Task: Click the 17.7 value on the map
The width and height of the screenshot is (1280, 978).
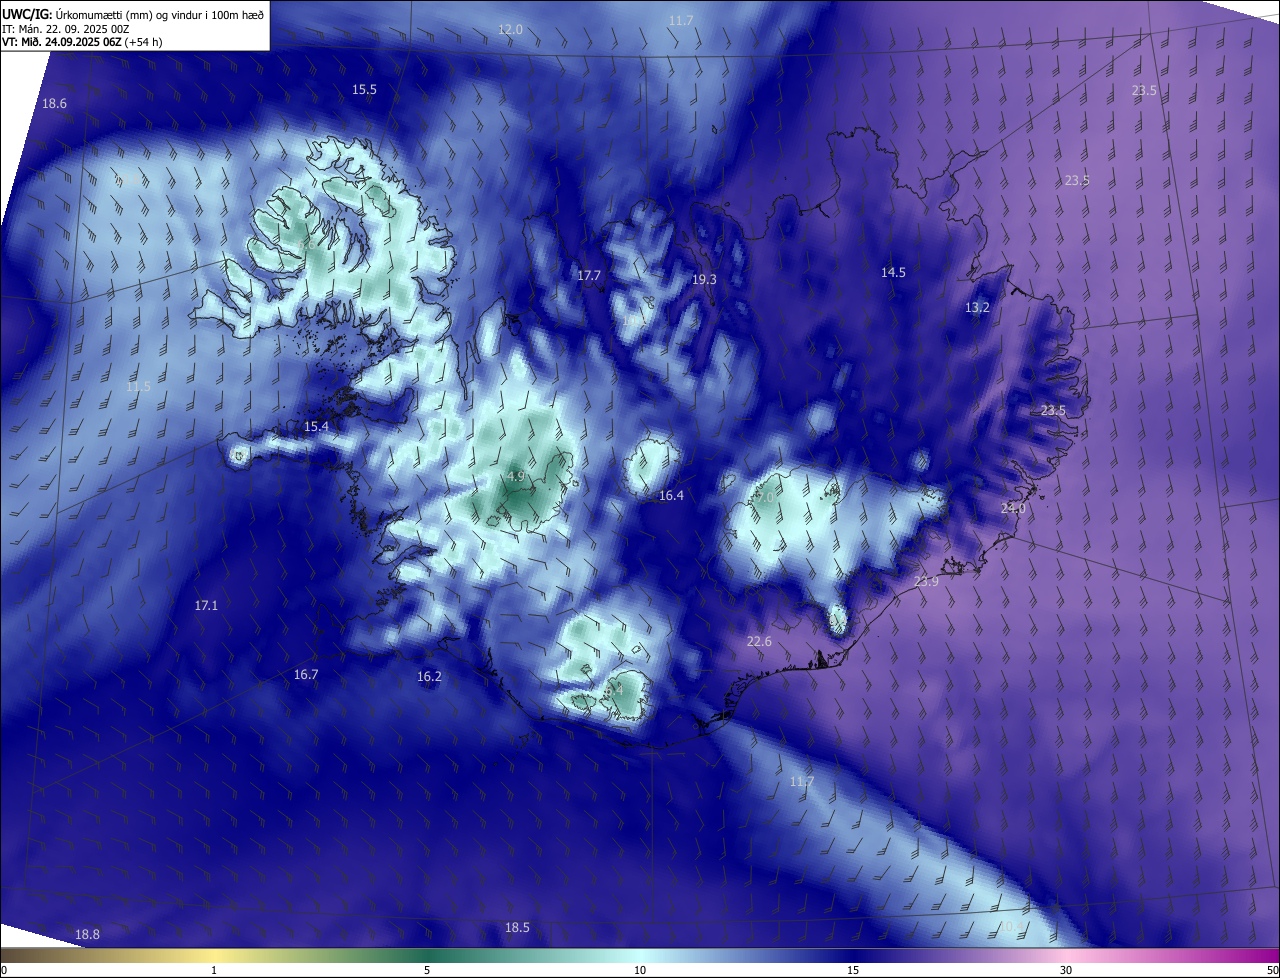Action: point(589,276)
